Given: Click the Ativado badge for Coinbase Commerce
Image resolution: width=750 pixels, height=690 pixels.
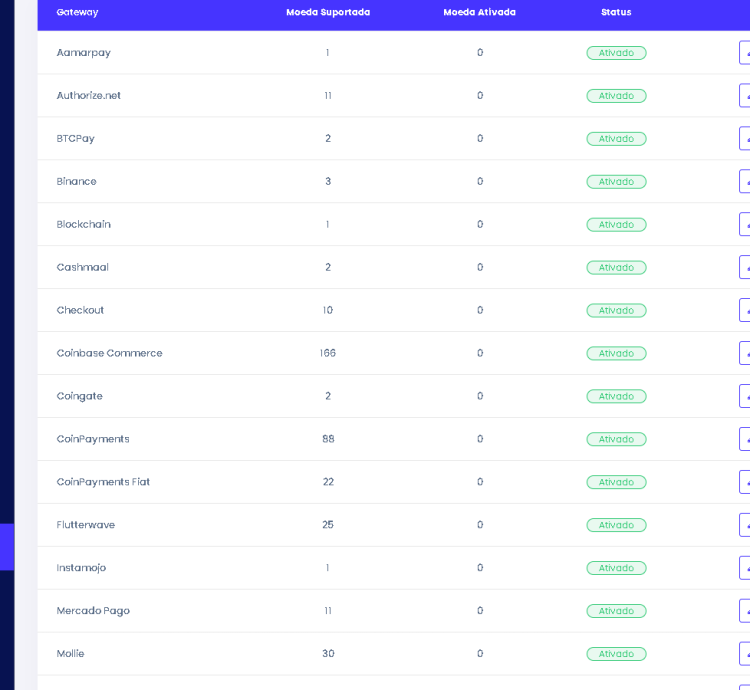Looking at the screenshot, I should point(616,353).
